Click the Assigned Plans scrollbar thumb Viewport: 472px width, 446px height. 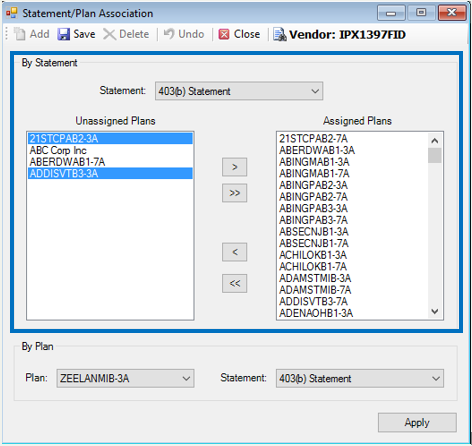click(x=435, y=156)
